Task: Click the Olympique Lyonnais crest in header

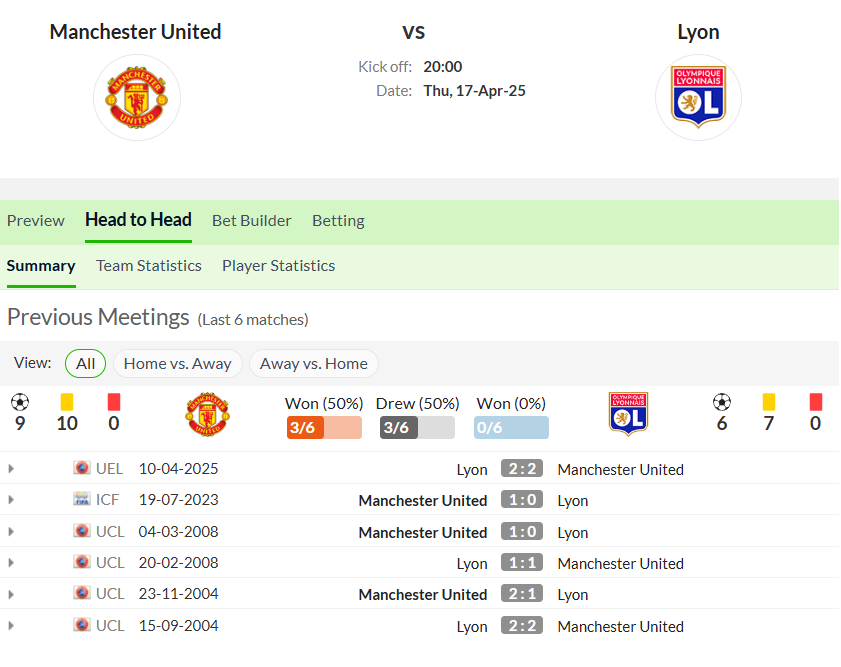Action: [698, 98]
